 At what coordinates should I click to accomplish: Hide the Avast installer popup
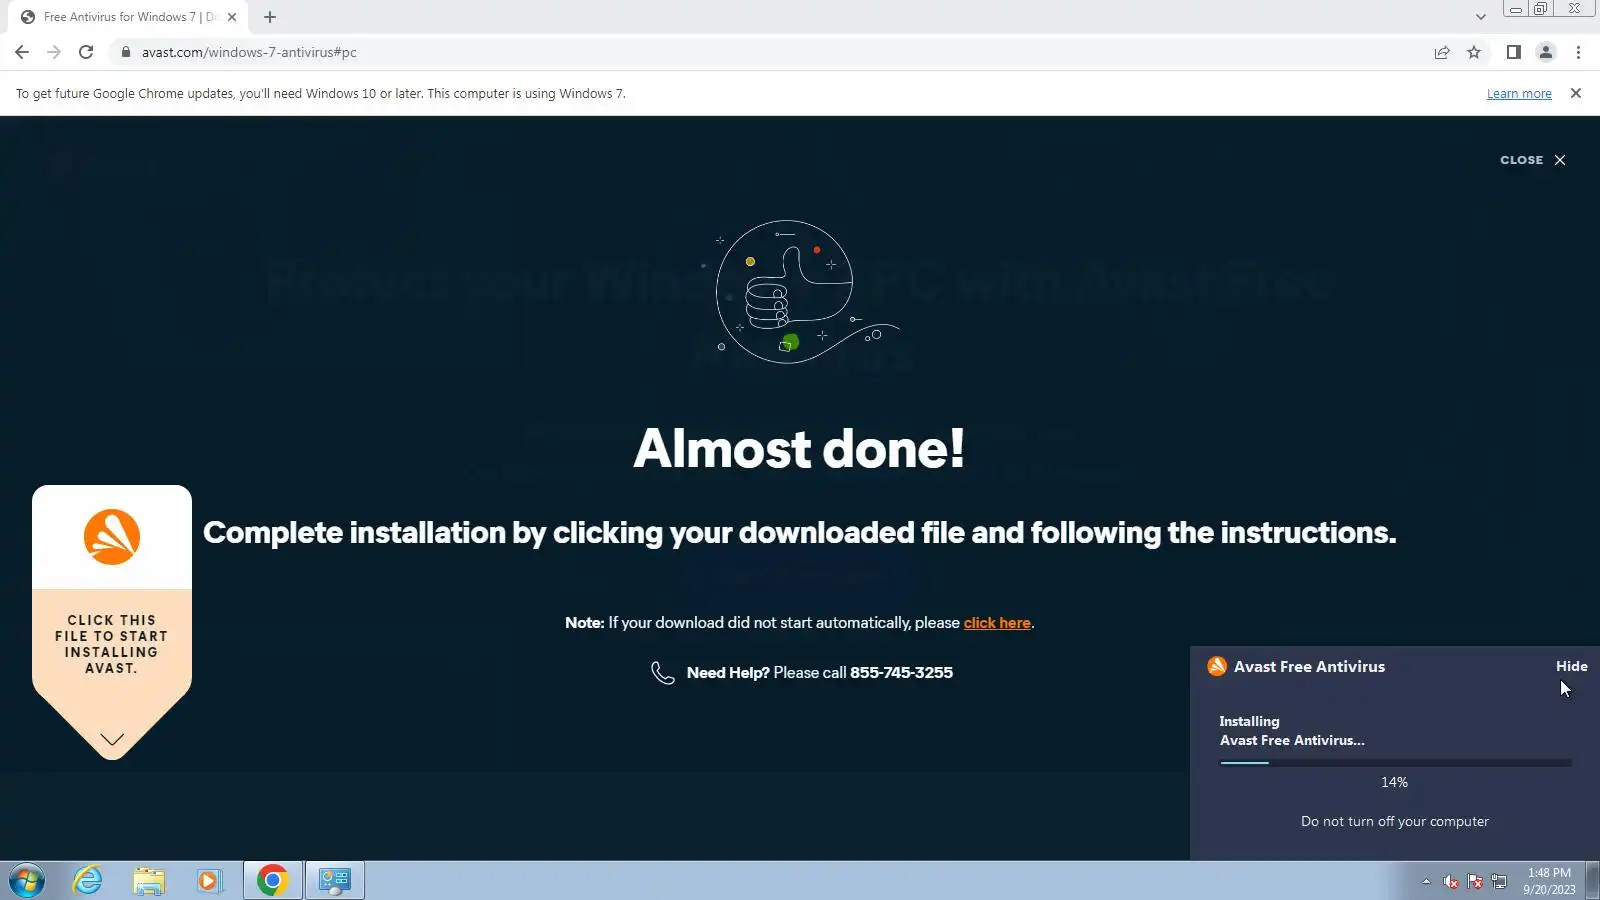pos(1571,666)
